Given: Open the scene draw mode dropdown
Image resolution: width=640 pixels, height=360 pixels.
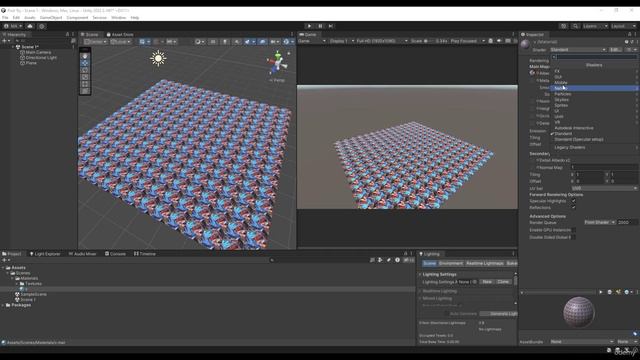Looking at the screenshot, I should pyautogui.click(x=200, y=42).
